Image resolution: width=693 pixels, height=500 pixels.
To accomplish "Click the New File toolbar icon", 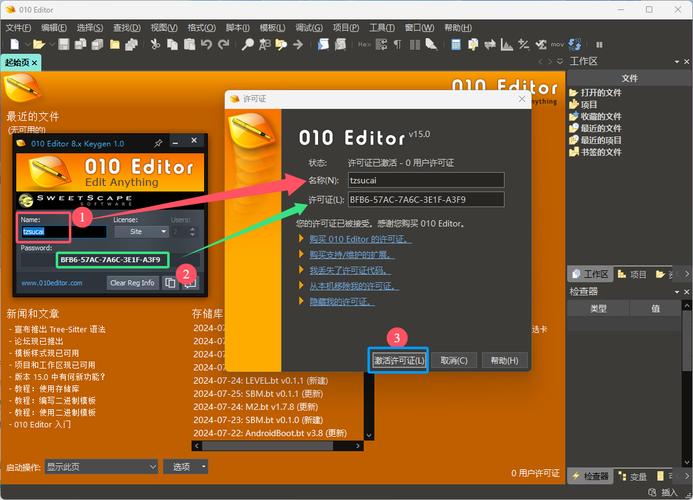I will [x=15, y=44].
